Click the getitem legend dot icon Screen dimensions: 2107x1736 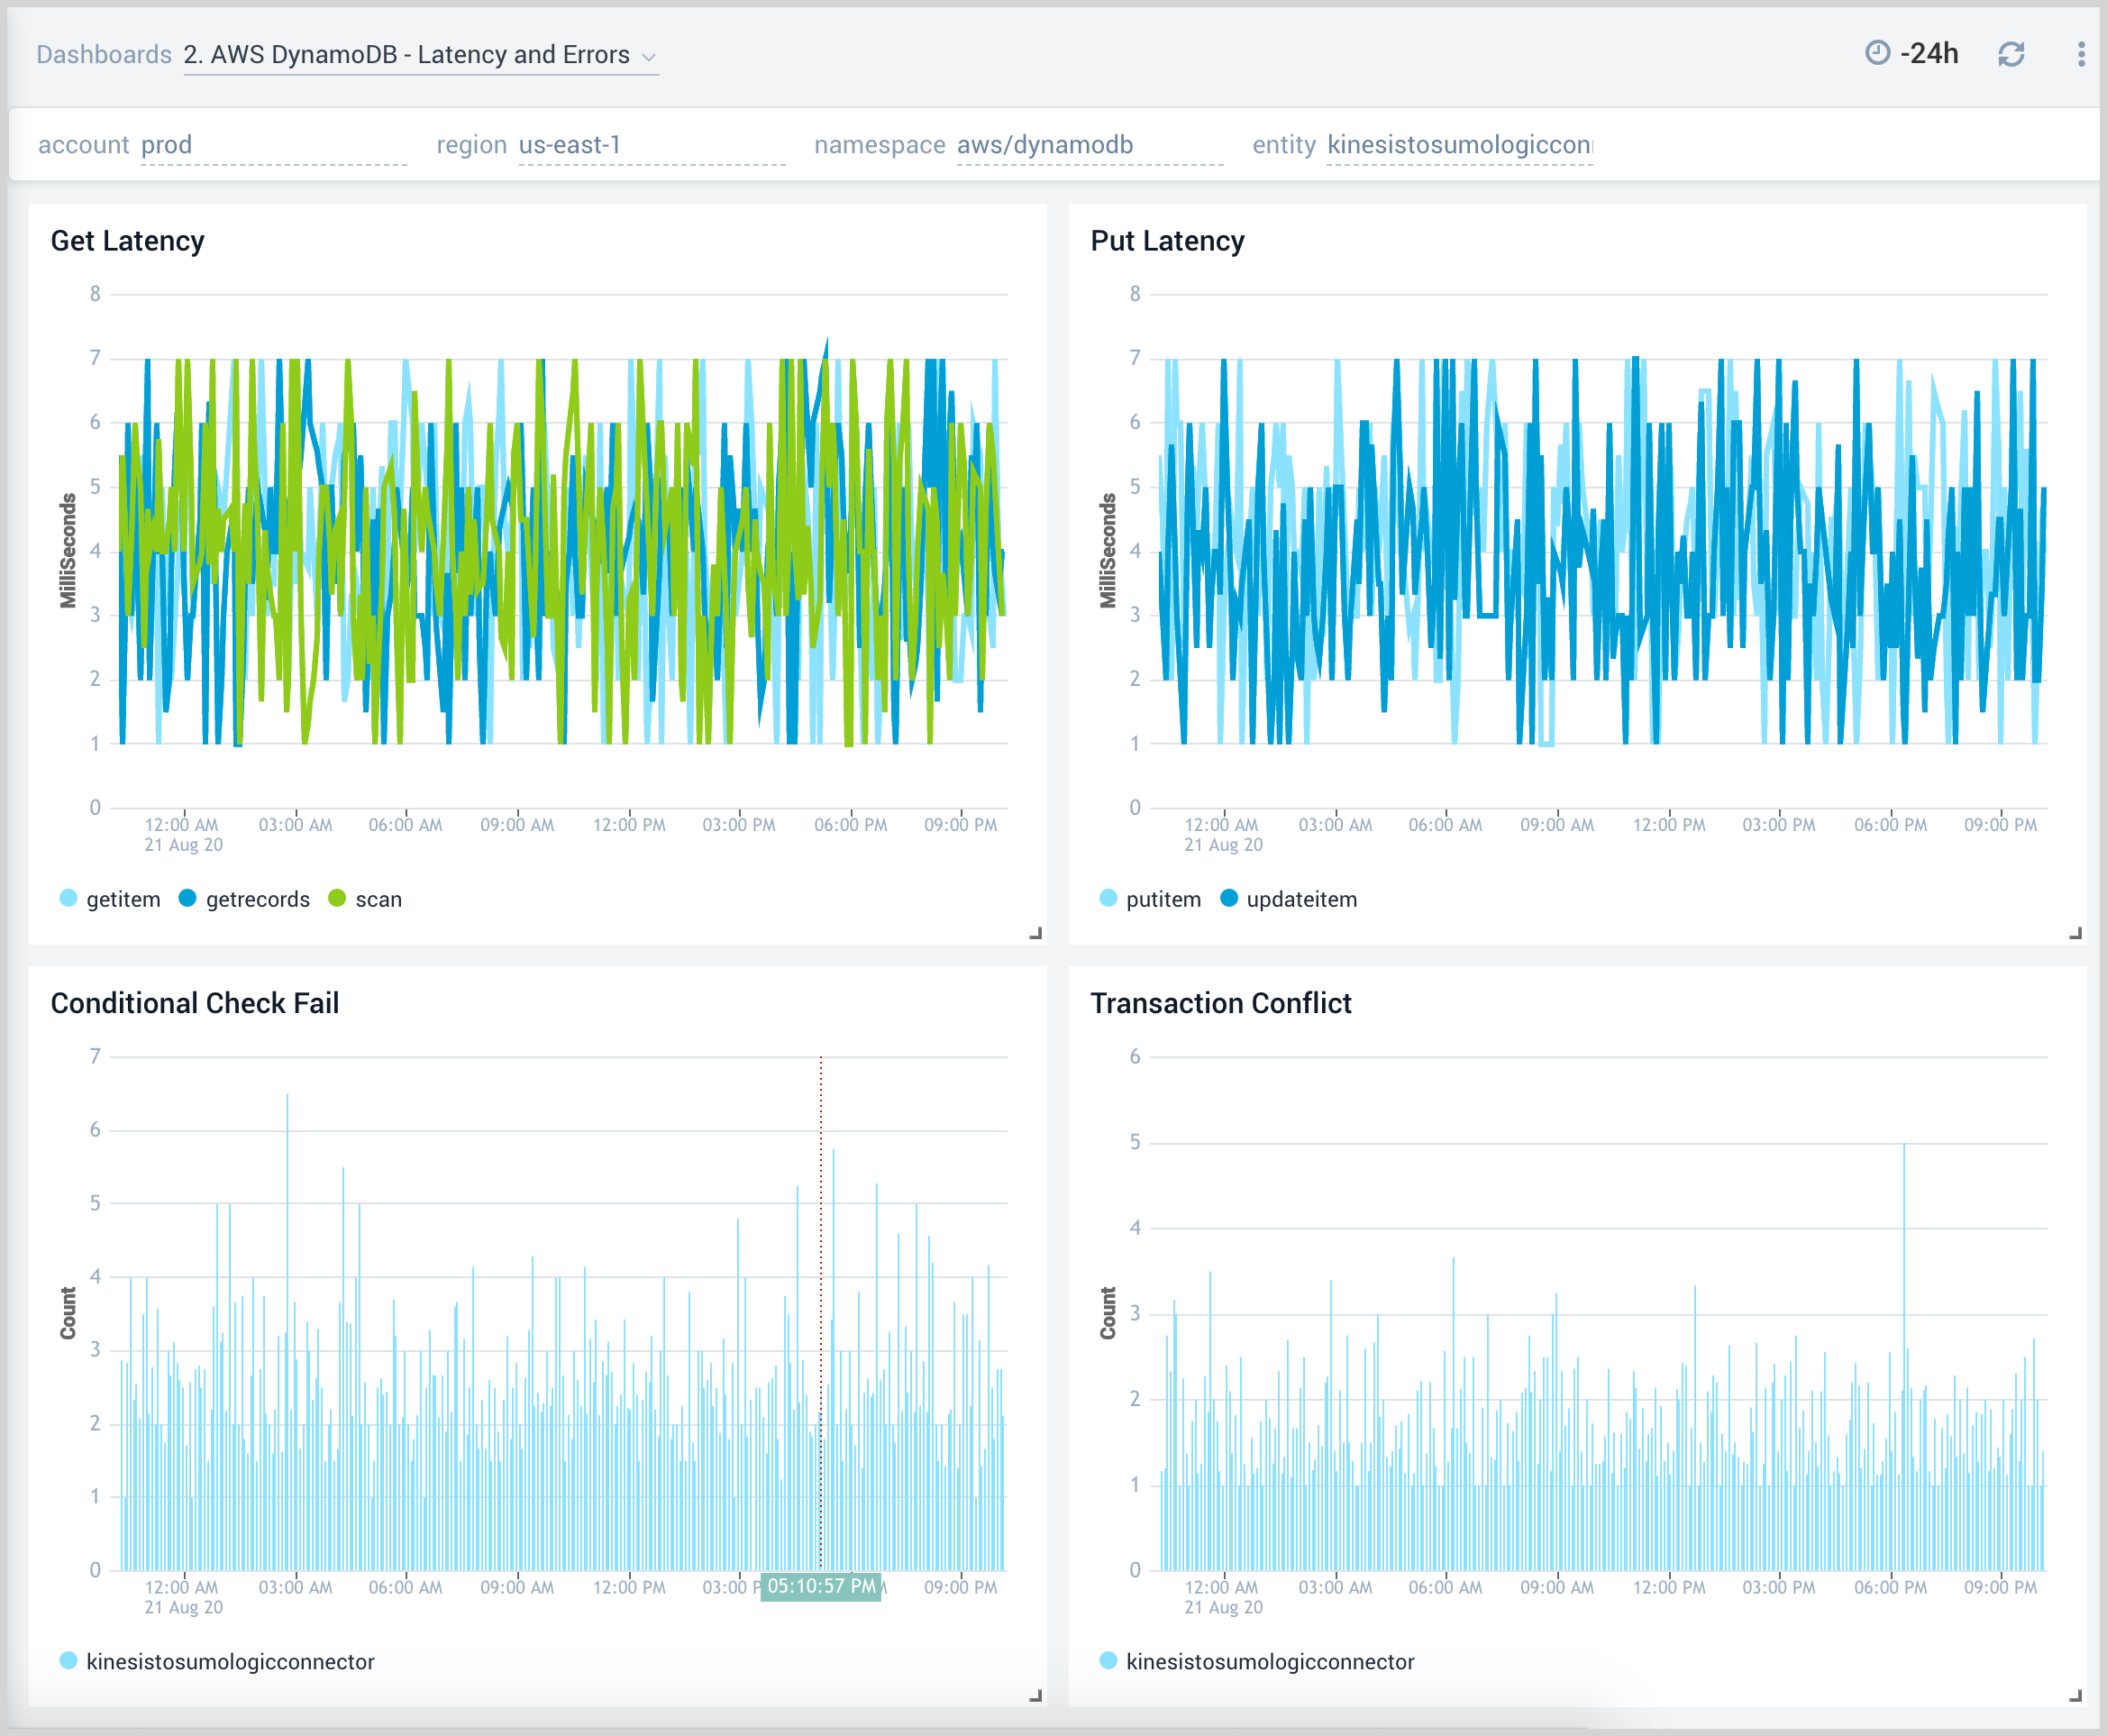[68, 899]
